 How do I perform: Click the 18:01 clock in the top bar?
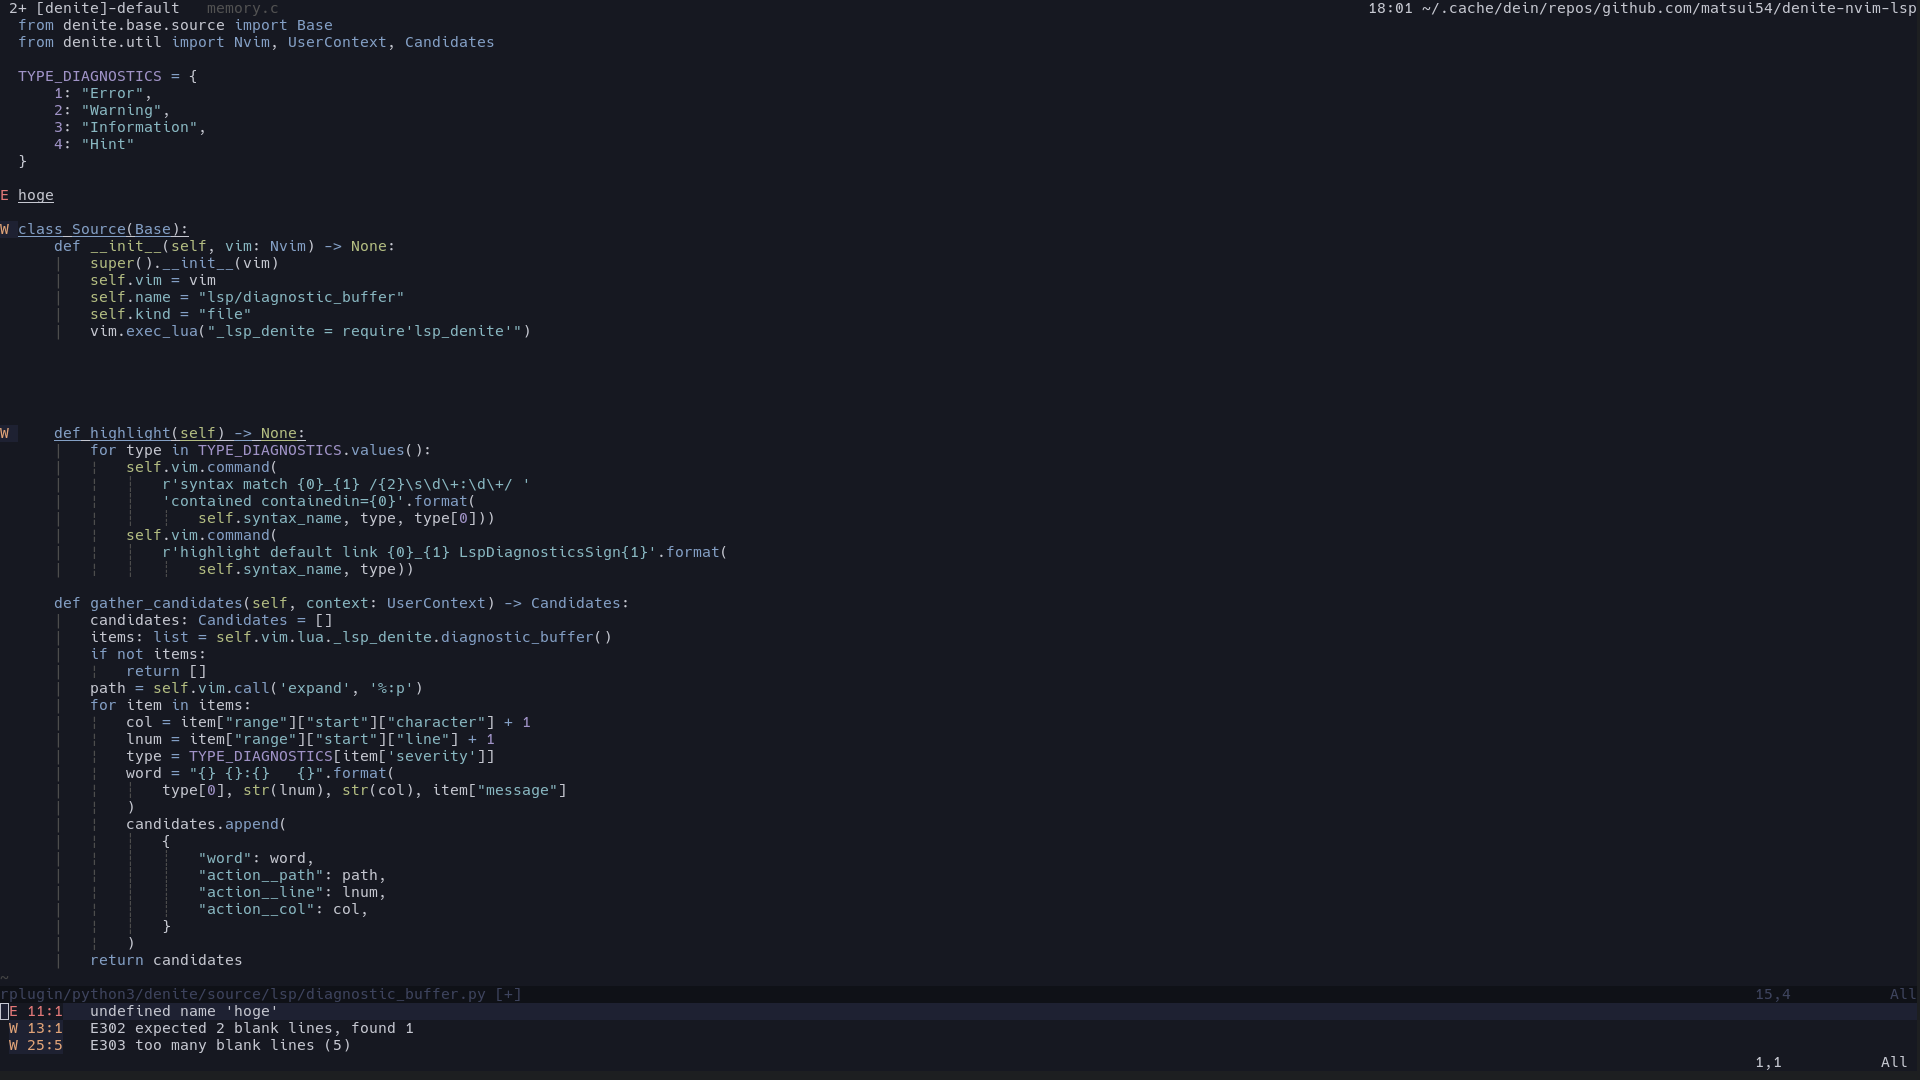click(x=1390, y=9)
